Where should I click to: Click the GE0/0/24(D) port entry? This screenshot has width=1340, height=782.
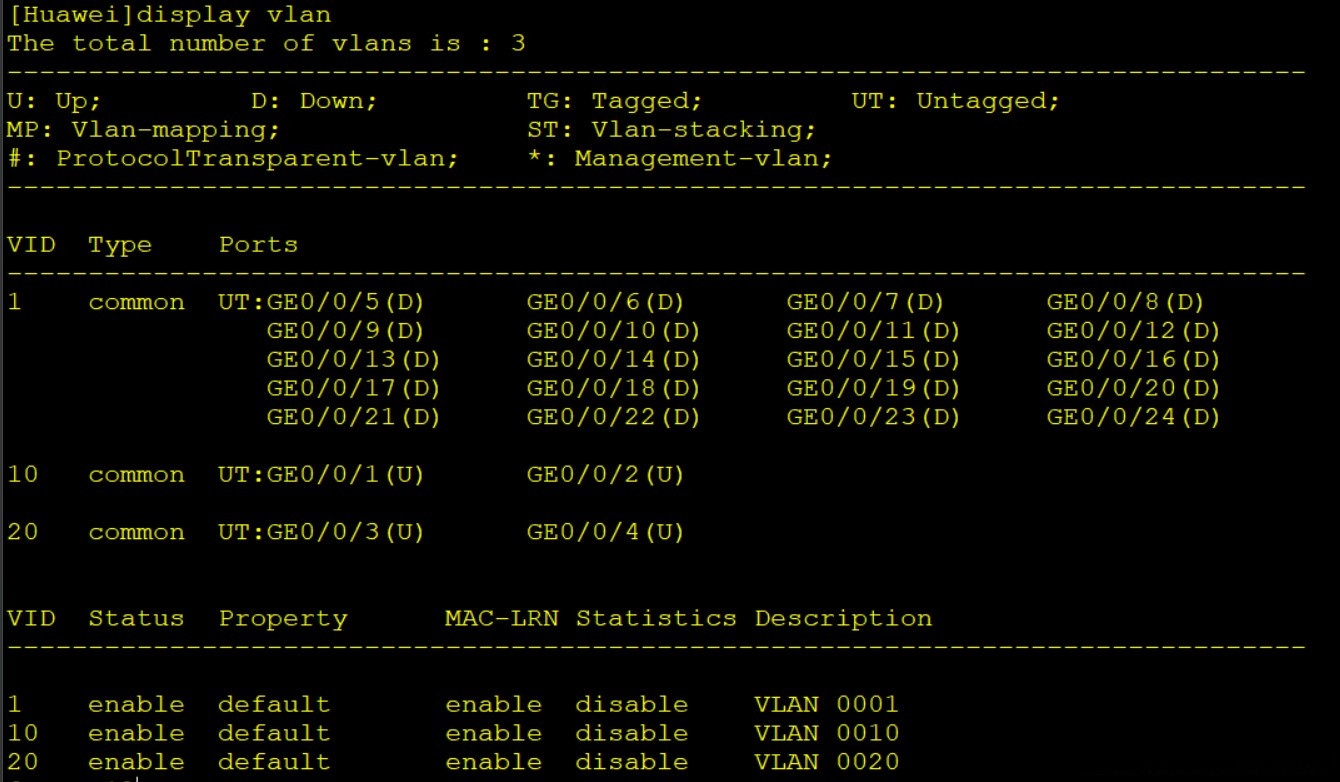tap(1133, 417)
